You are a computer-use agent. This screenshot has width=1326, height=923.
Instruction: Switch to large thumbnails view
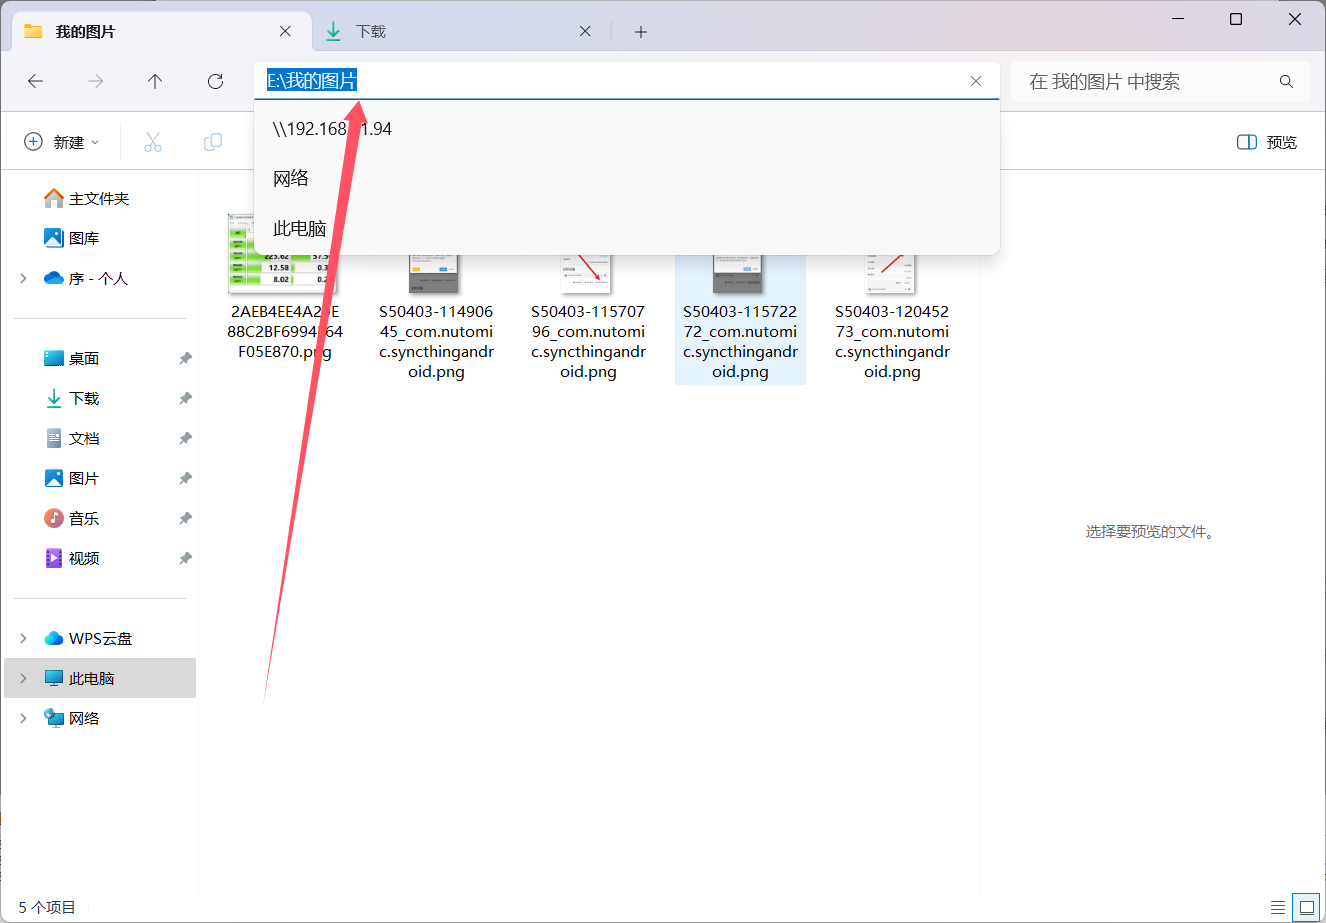coord(1306,908)
